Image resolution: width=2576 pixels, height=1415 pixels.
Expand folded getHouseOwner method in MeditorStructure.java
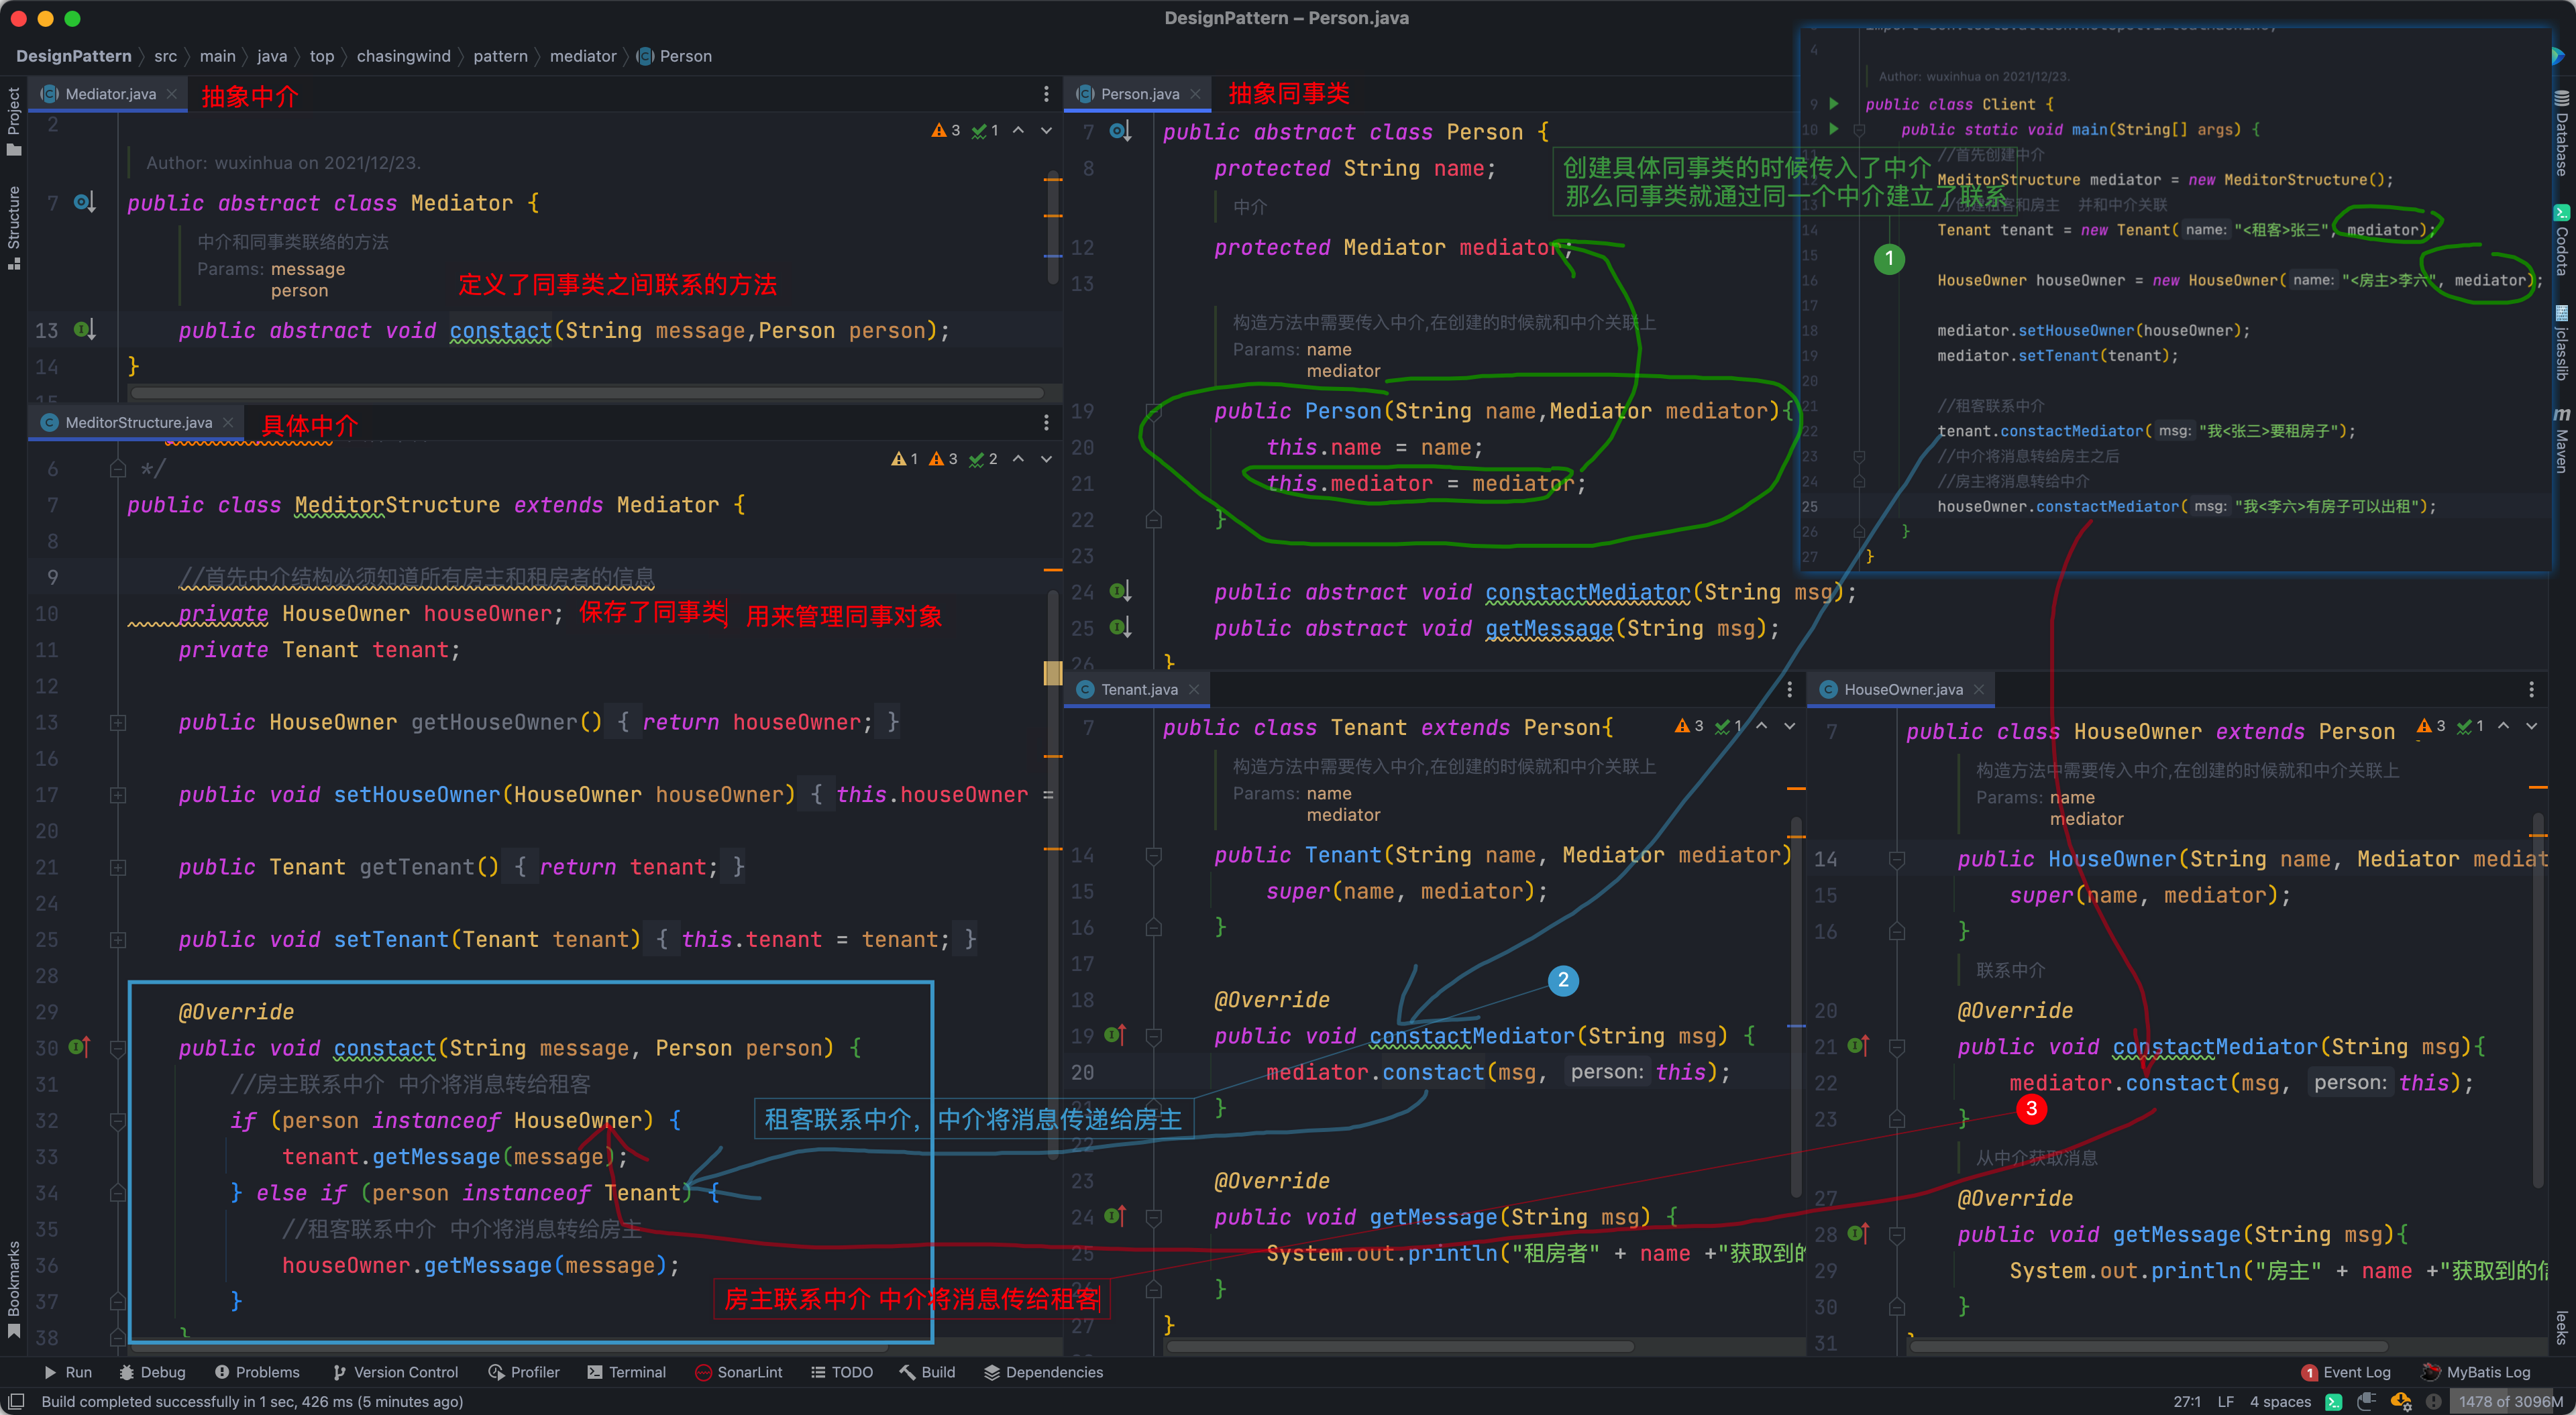[x=118, y=722]
